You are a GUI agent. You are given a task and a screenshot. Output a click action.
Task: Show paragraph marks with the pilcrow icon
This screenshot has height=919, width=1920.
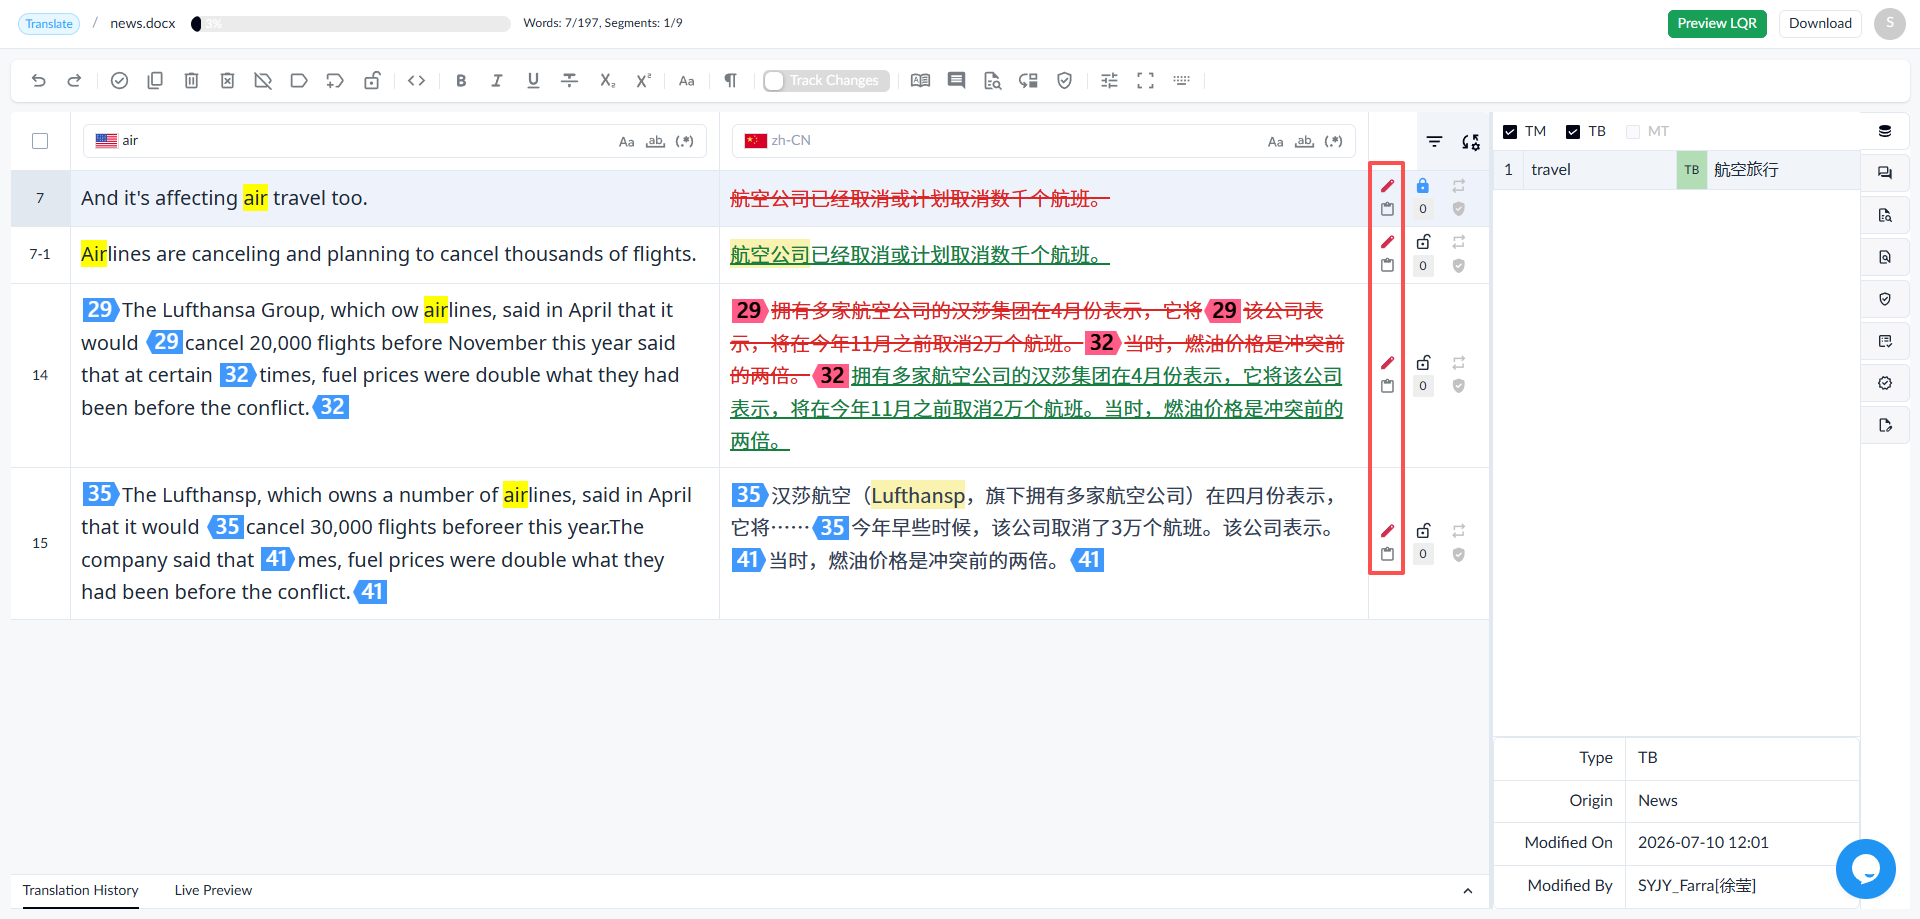[x=730, y=81]
